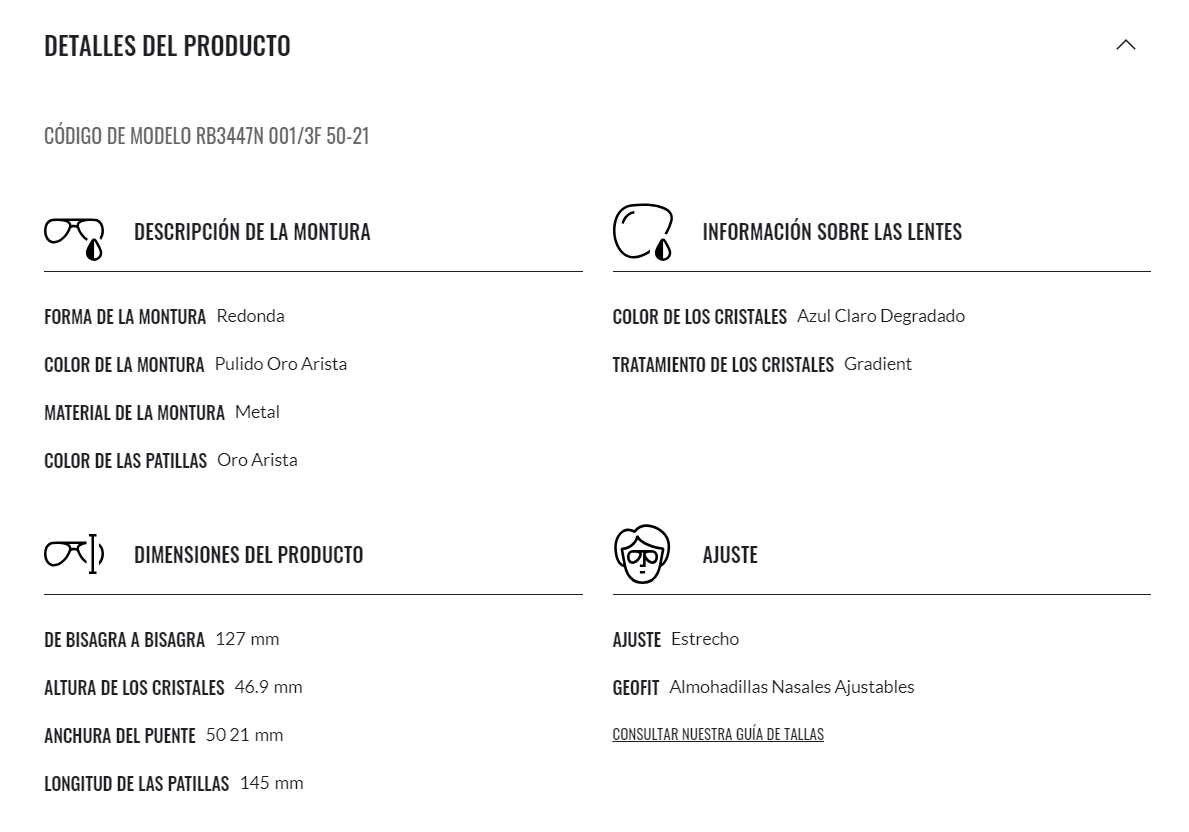This screenshot has width=1189, height=832.
Task: Collapse the Detalles del Producto section chevron
Action: [1125, 45]
